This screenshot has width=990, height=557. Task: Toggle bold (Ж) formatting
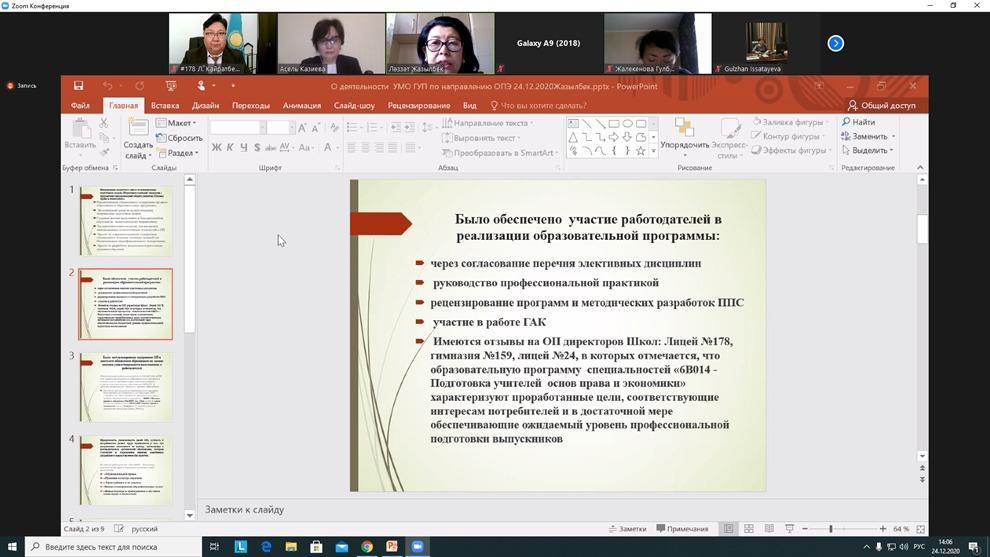(x=216, y=148)
